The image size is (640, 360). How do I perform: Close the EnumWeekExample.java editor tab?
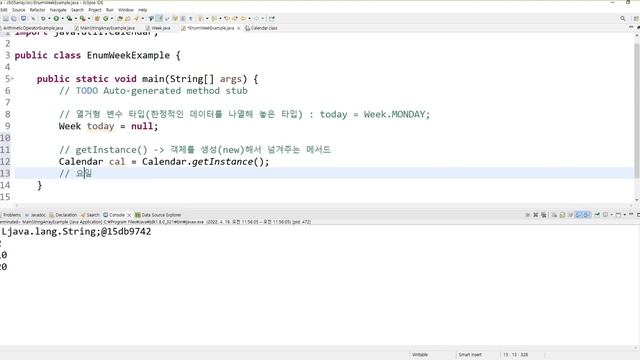[238, 28]
